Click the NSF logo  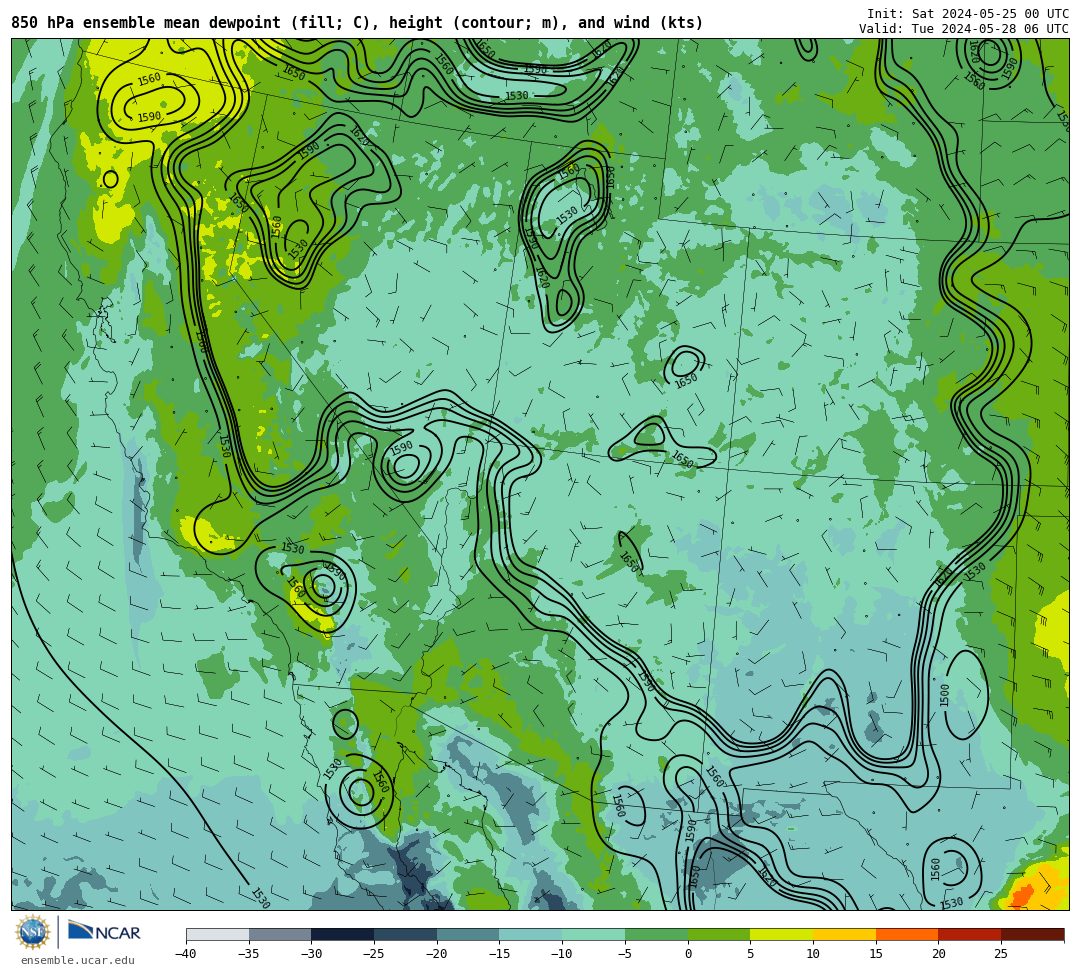(32, 932)
